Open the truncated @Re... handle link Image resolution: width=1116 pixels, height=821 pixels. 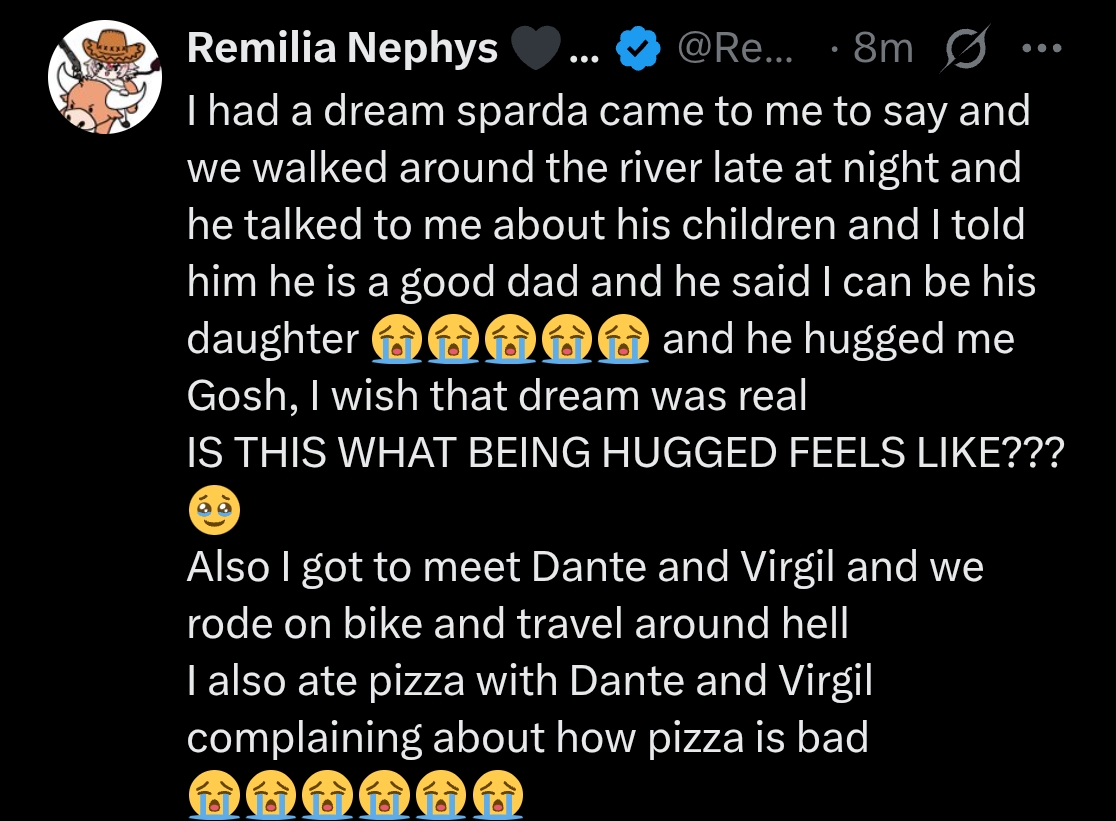pos(734,48)
